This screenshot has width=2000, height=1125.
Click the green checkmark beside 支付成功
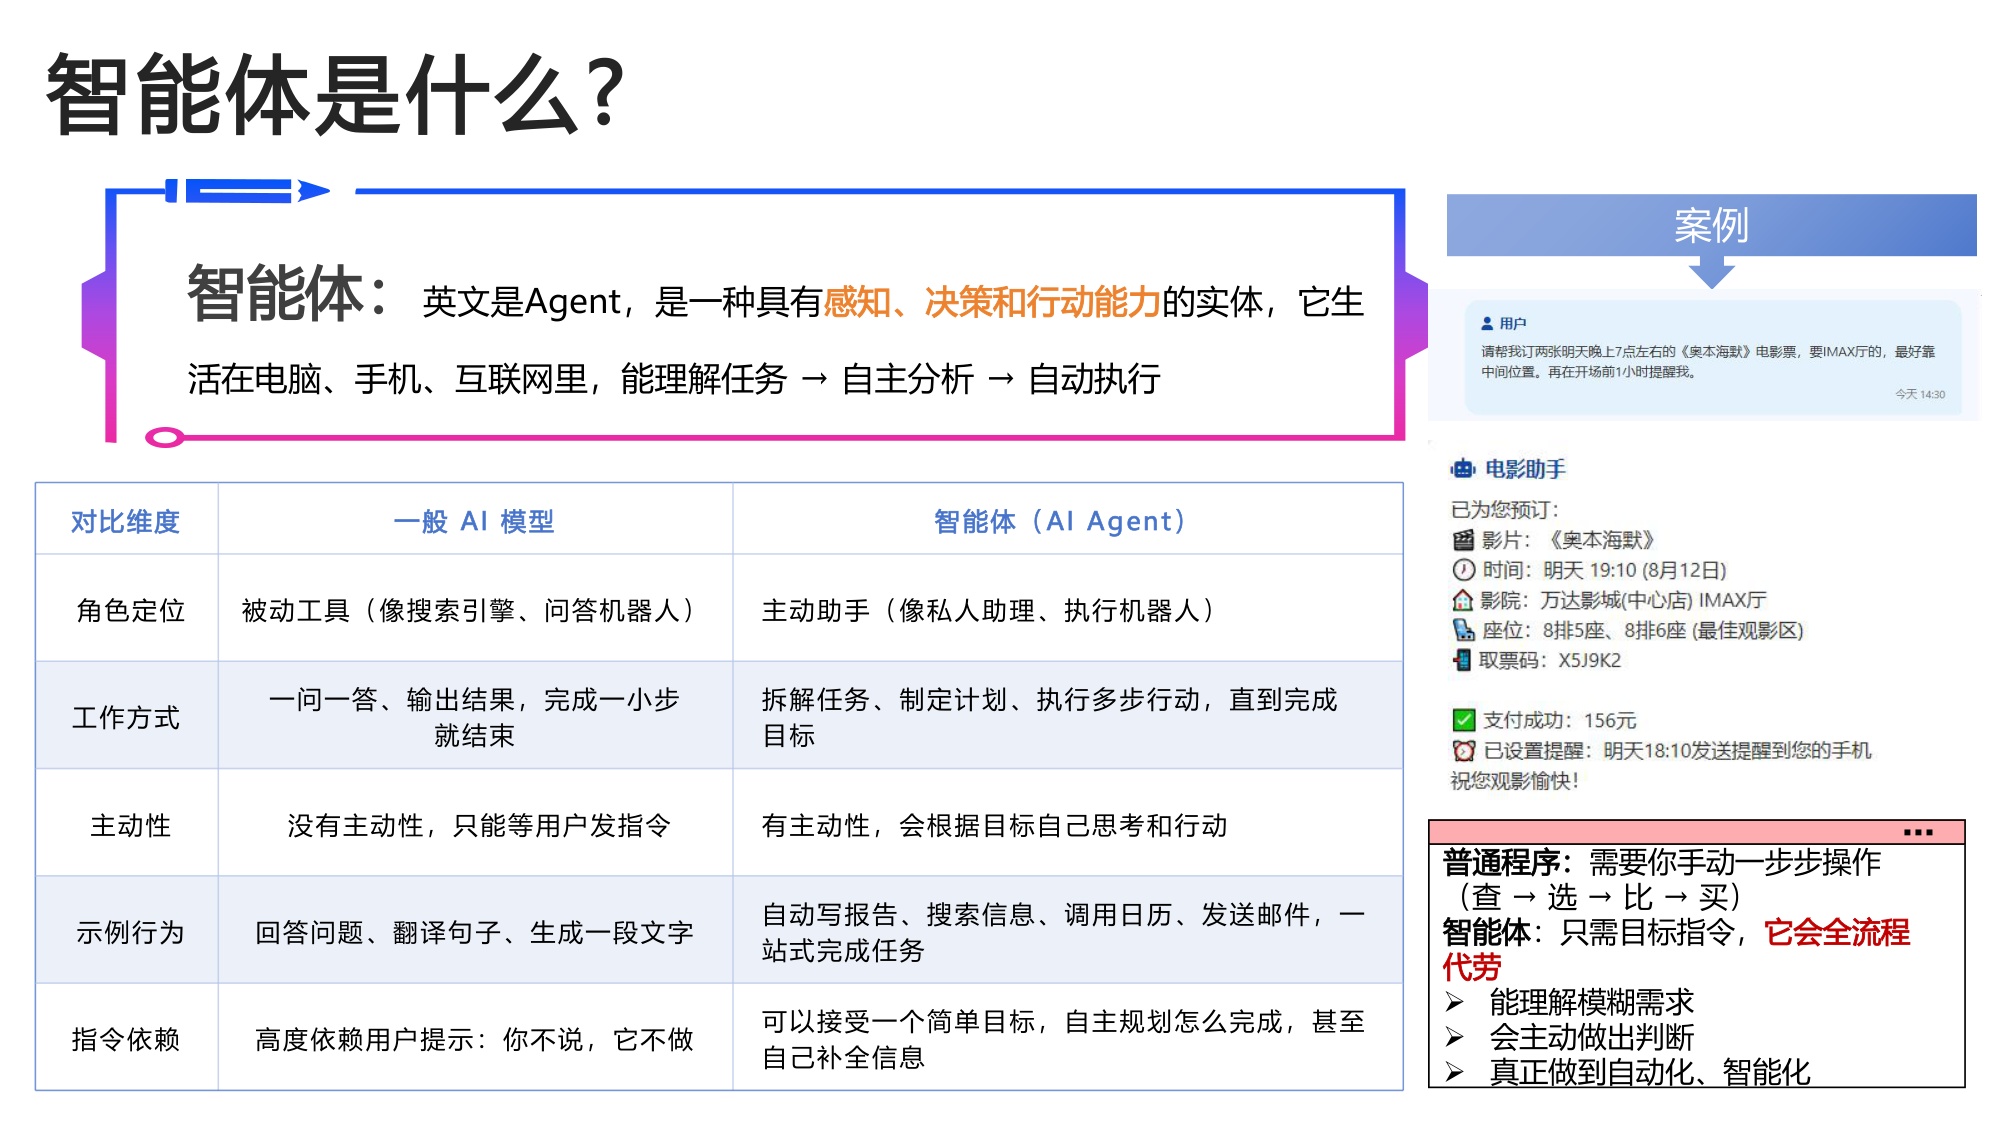(1463, 720)
